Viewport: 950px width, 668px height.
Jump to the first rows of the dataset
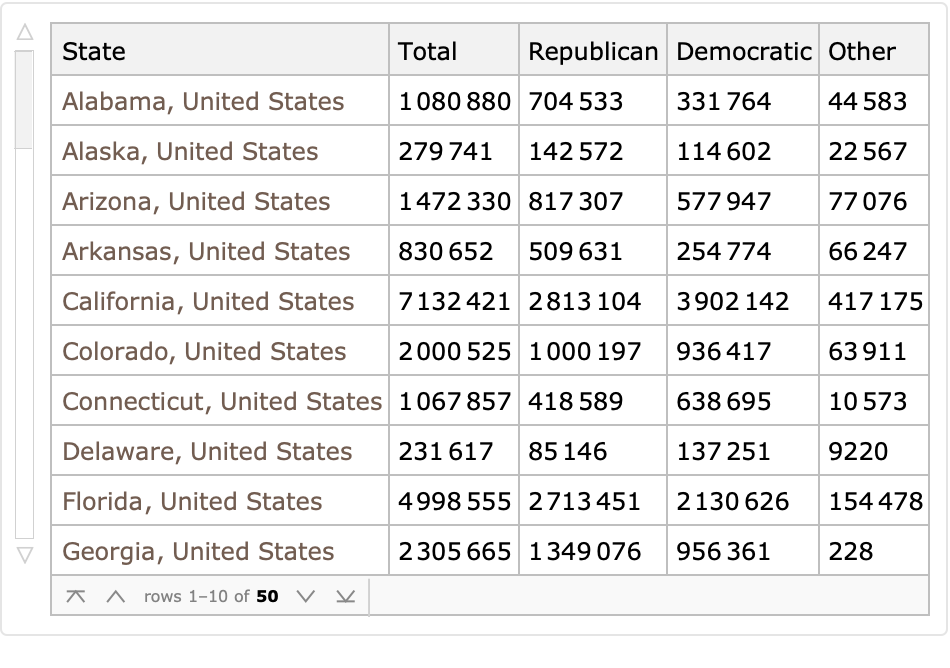76,597
